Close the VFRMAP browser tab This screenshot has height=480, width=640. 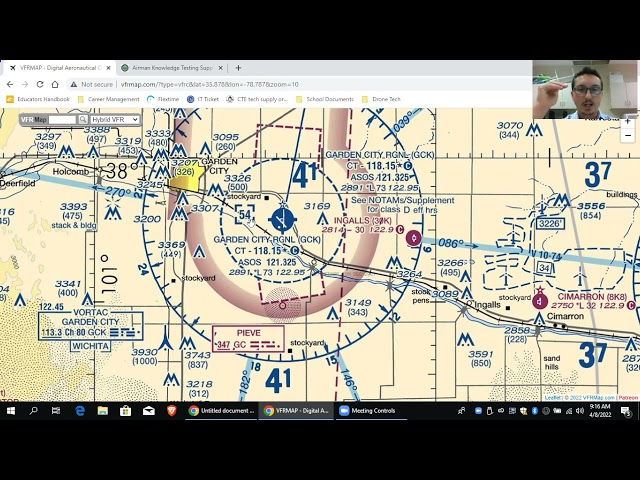108,68
